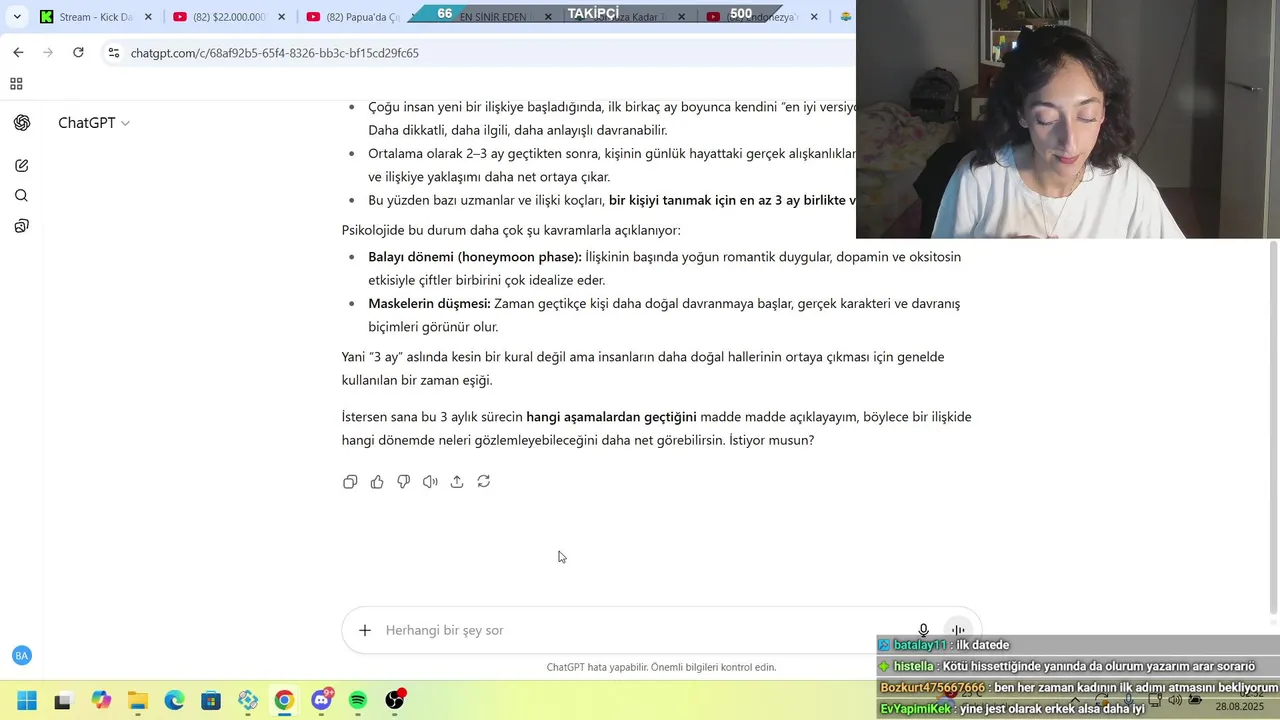
Task: Click the 'Psikolojide bu durum' paragraph line
Action: (511, 230)
